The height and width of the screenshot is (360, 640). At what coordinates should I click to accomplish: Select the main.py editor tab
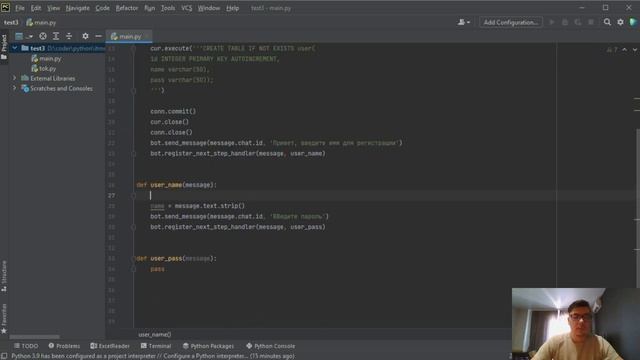129,36
